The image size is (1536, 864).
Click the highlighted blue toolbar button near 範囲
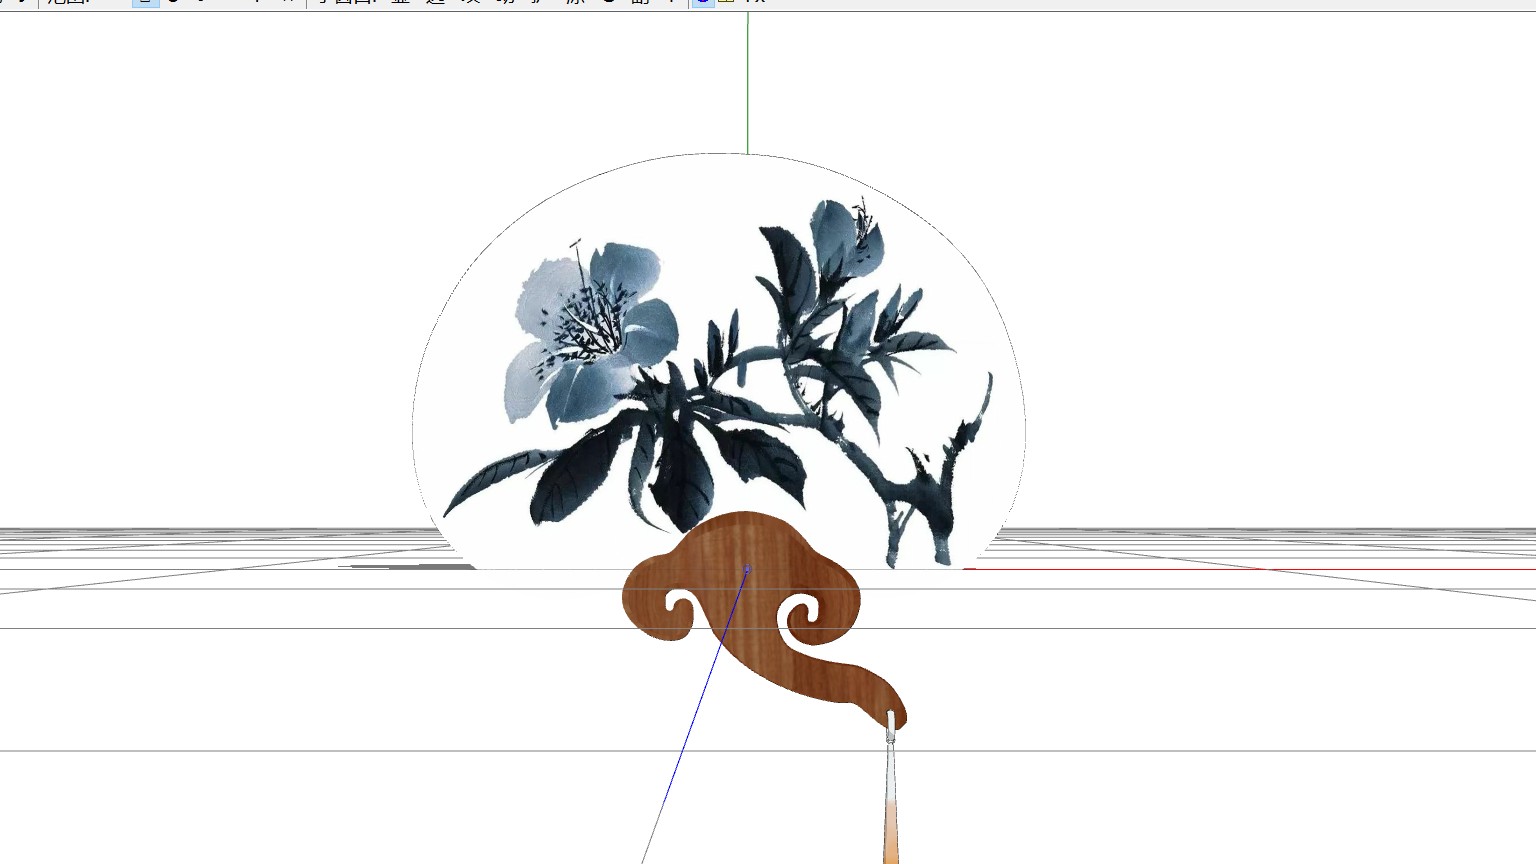(x=146, y=2)
